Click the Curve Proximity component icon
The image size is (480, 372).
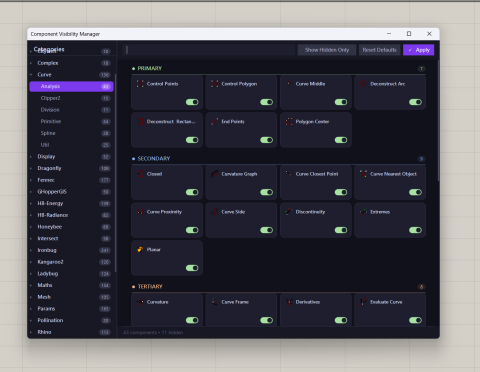(x=140, y=212)
